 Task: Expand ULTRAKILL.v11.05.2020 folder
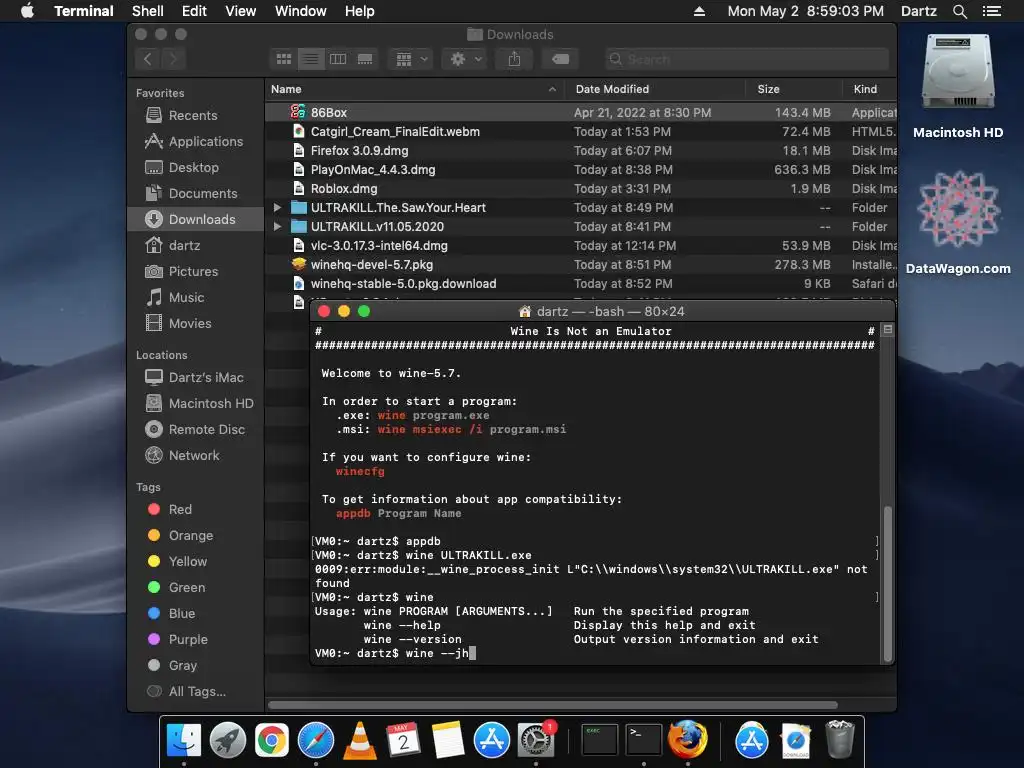tap(278, 227)
